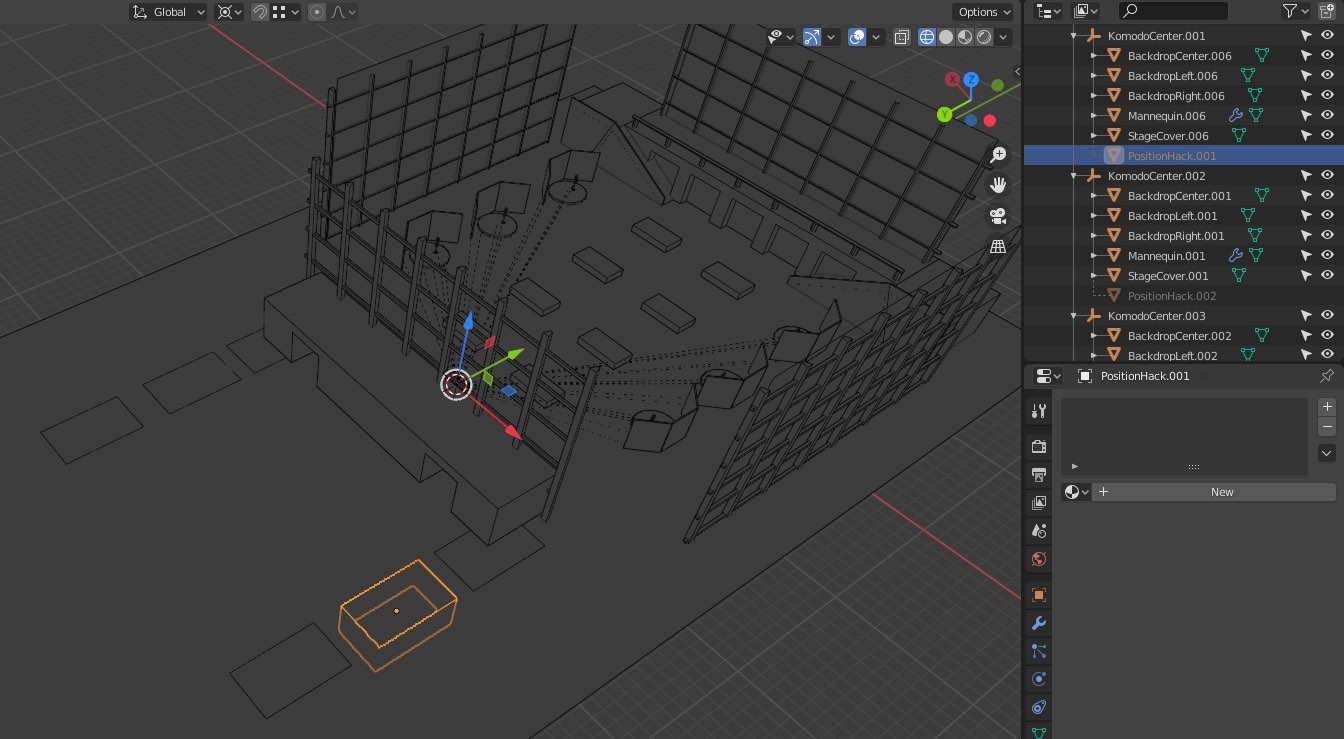Toggle the snapping magnet button
The height and width of the screenshot is (739, 1344).
260,12
